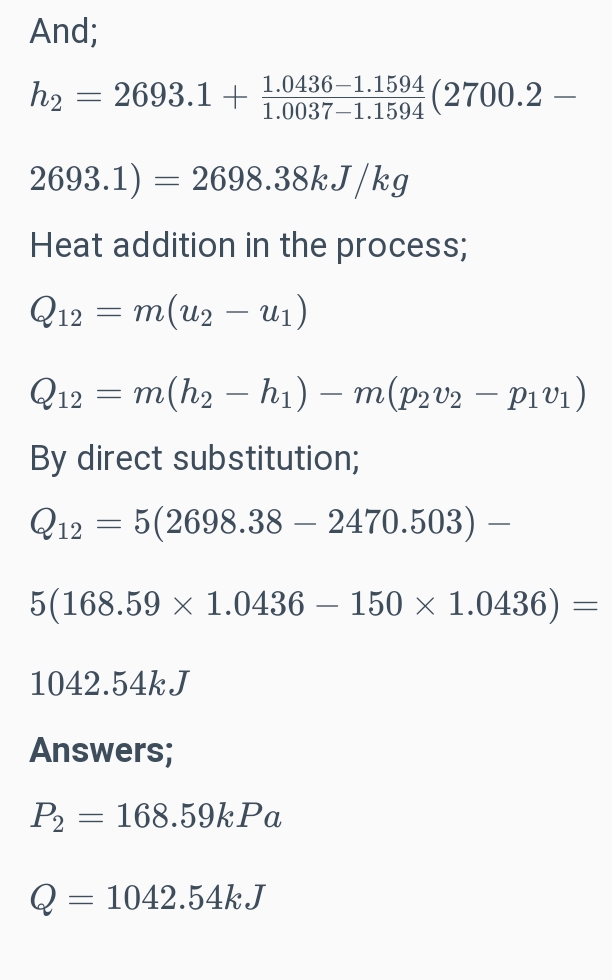Click the result 2698.38kJ/kg
Screen dimensions: 612x980
pos(299,180)
